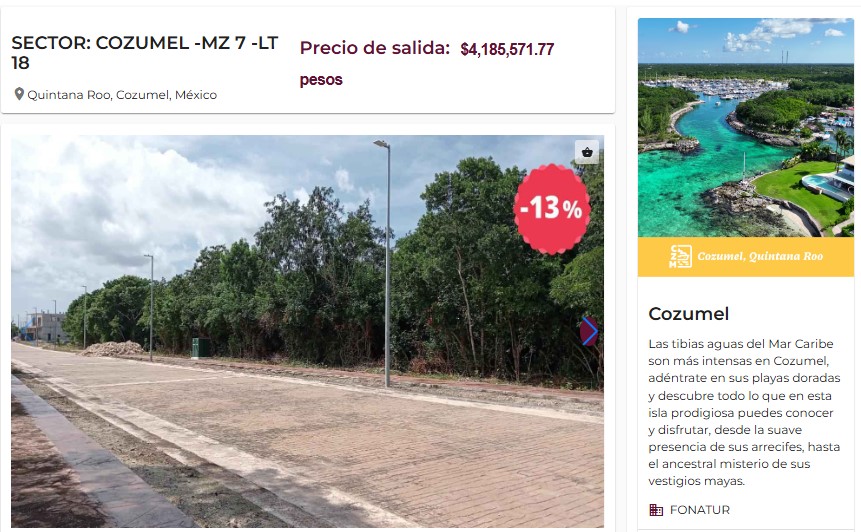Click the SECTOR: COZUMEL -MZ 7 -LT 18 title
861x532 pixels.
click(x=145, y=53)
